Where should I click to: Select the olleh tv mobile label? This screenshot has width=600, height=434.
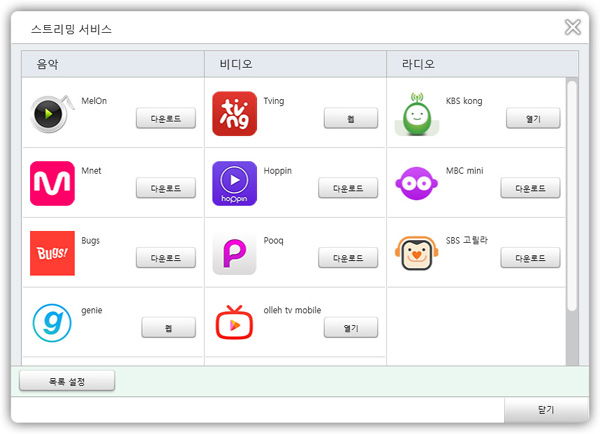pyautogui.click(x=292, y=310)
